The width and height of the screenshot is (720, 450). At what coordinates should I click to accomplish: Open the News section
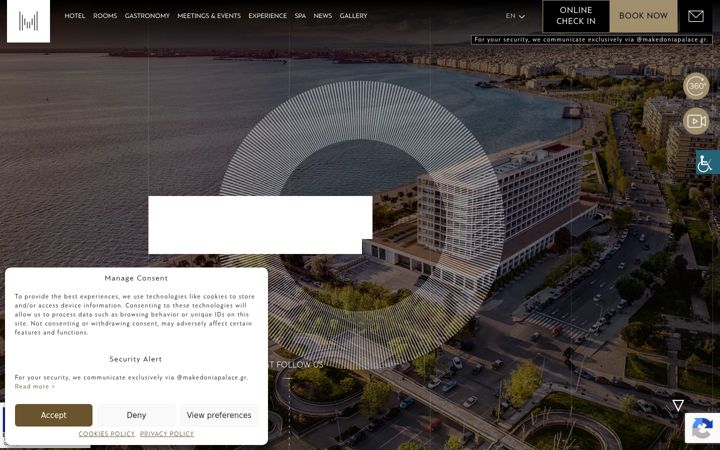(x=322, y=16)
